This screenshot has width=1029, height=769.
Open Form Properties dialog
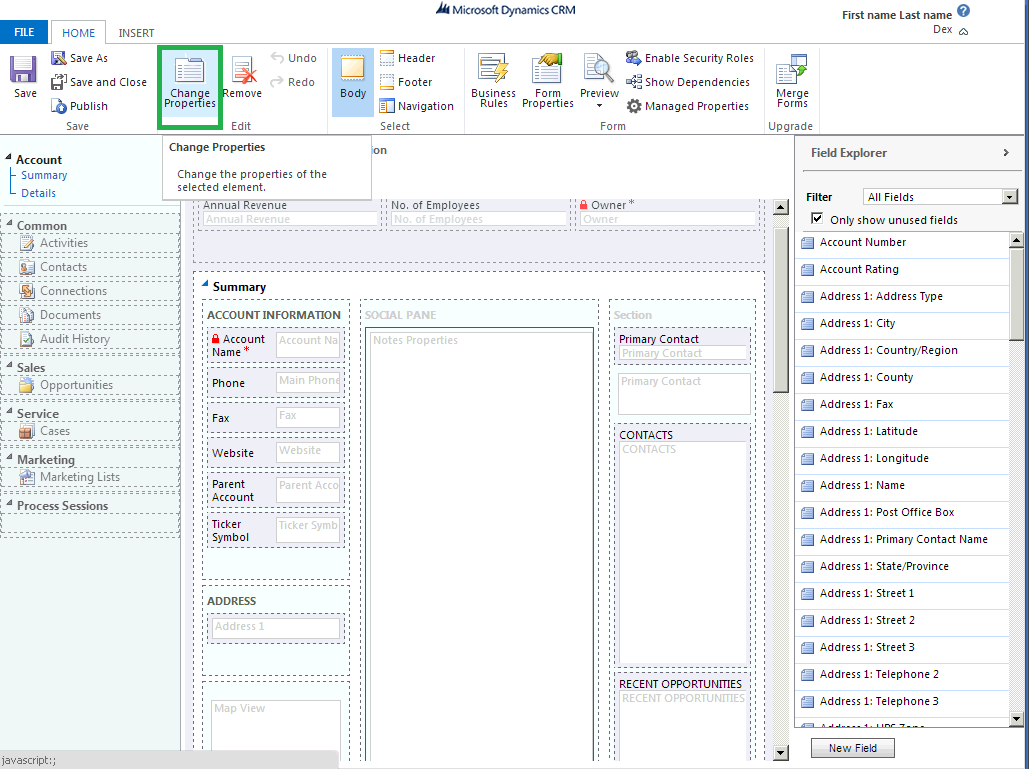pyautogui.click(x=548, y=80)
